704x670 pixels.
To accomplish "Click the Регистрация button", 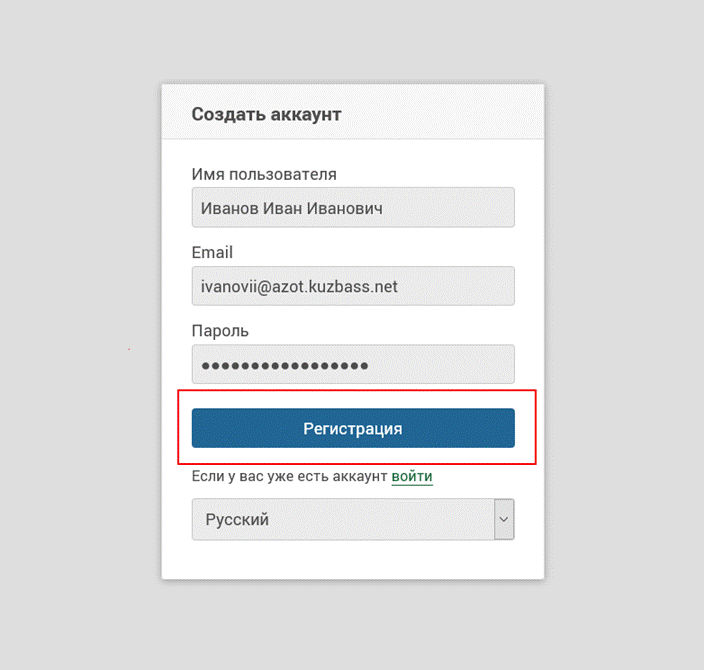I will pos(353,428).
